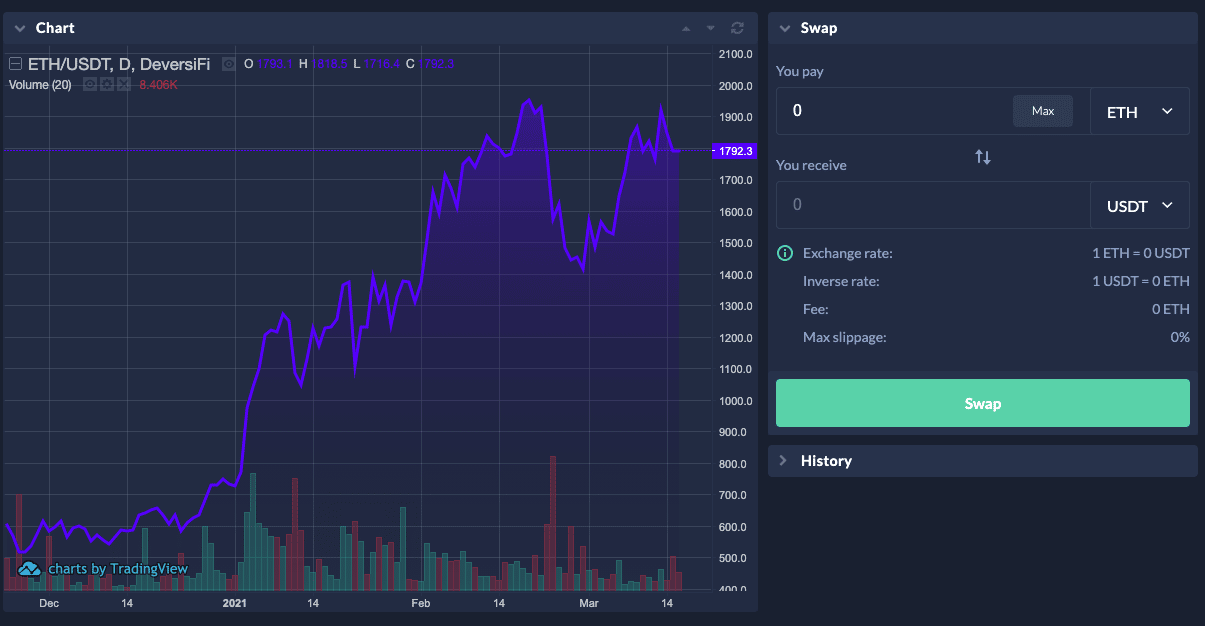Viewport: 1205px width, 626px height.
Task: Click the green Swap button
Action: (x=983, y=404)
